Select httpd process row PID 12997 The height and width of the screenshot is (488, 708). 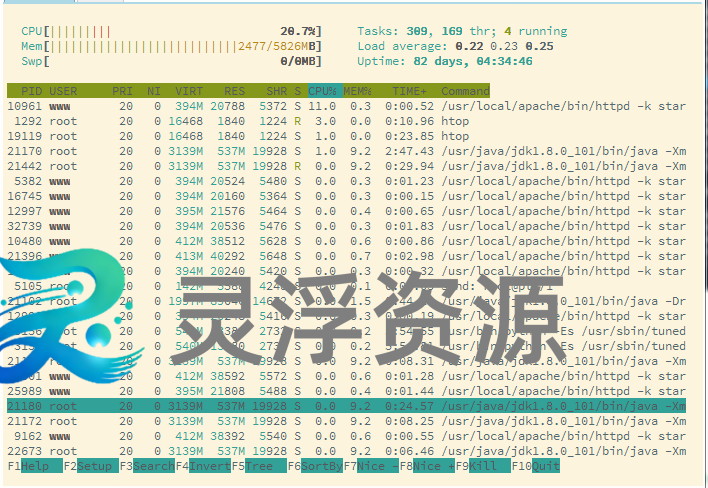(x=346, y=211)
